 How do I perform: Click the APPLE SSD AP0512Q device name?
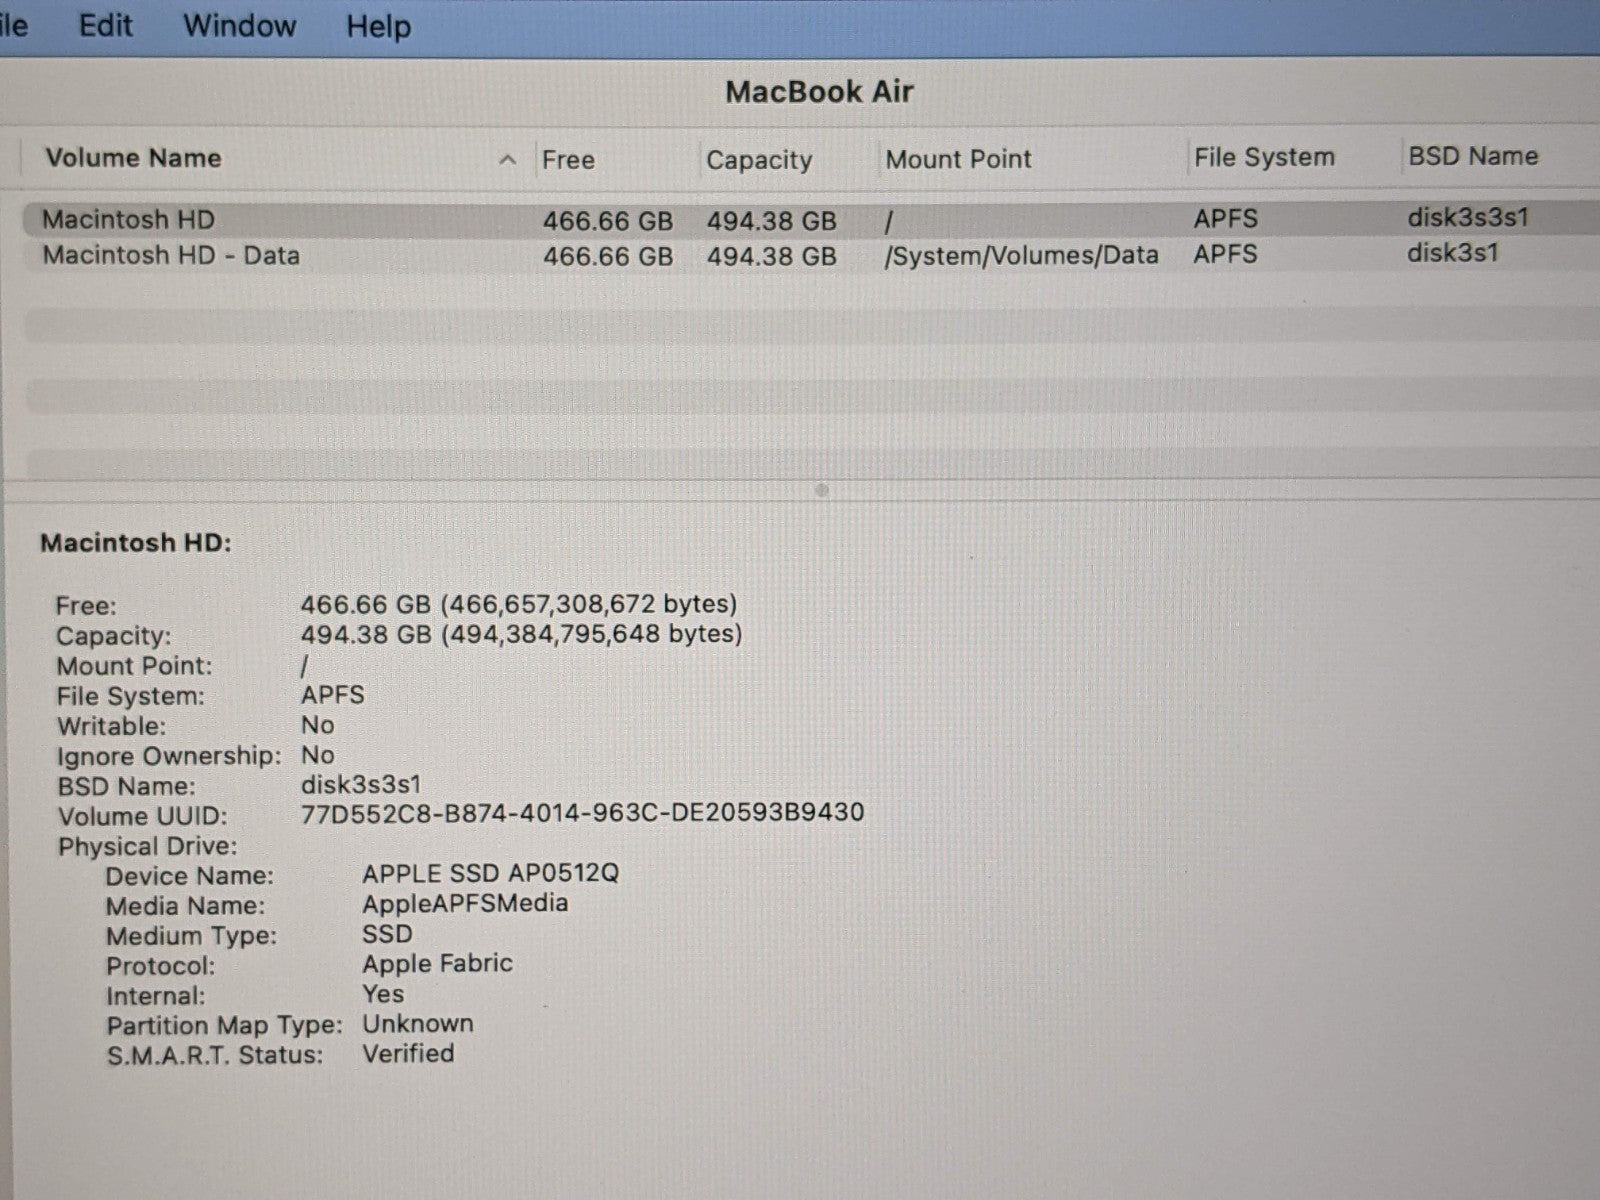click(490, 874)
